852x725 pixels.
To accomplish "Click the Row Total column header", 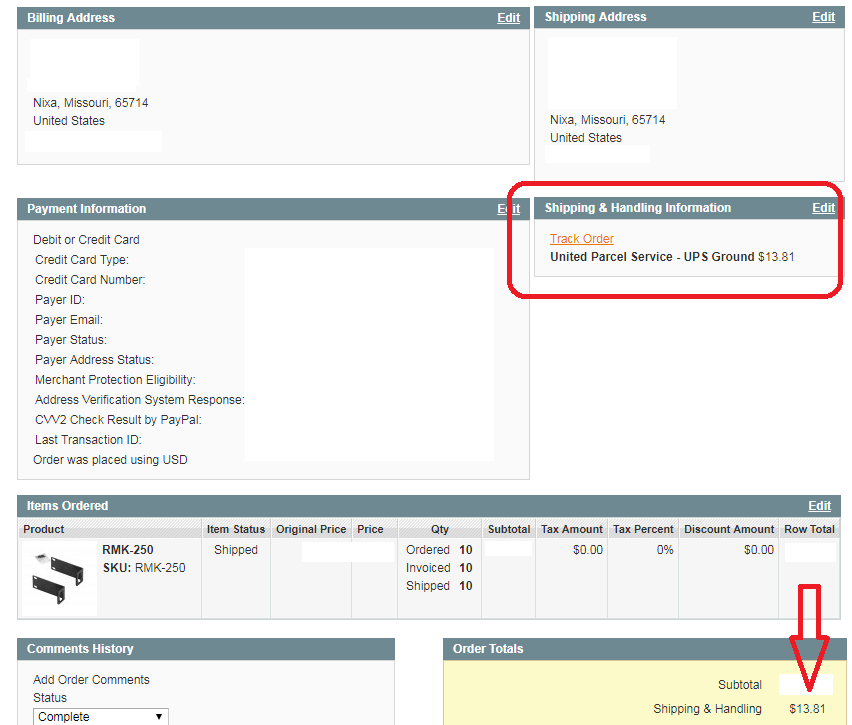I will pos(809,529).
